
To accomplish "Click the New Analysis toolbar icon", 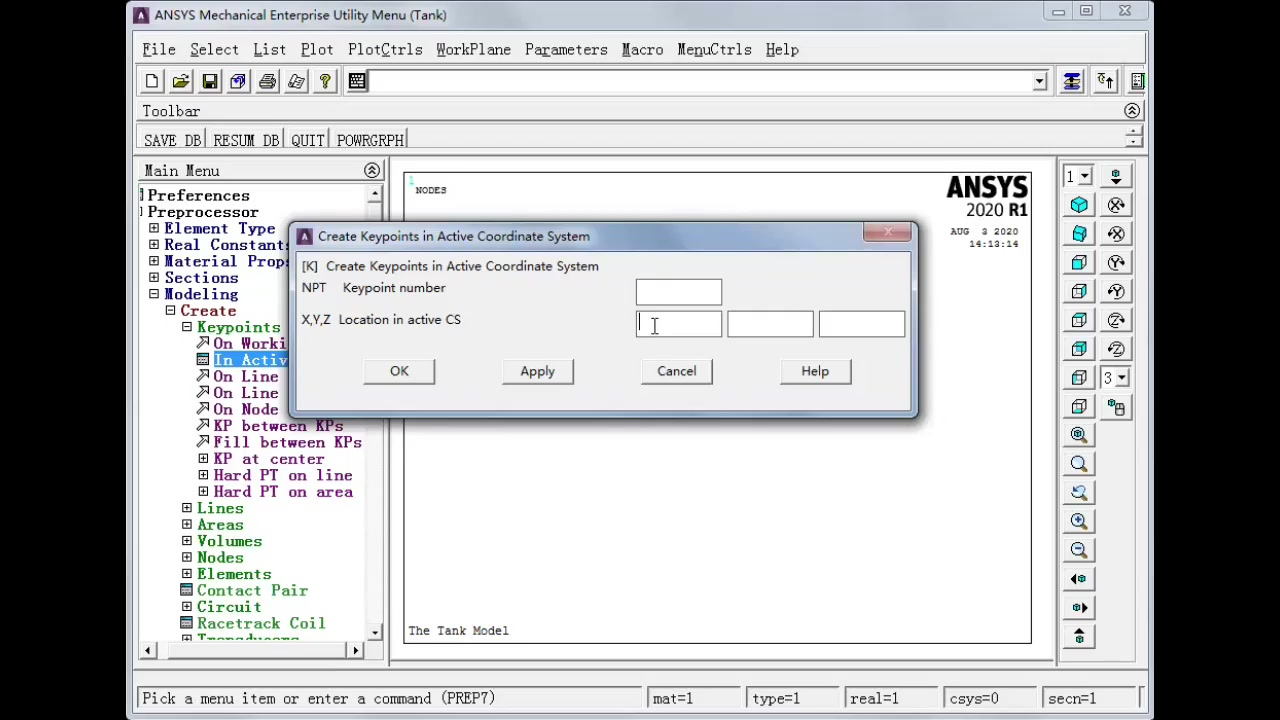I will (152, 81).
